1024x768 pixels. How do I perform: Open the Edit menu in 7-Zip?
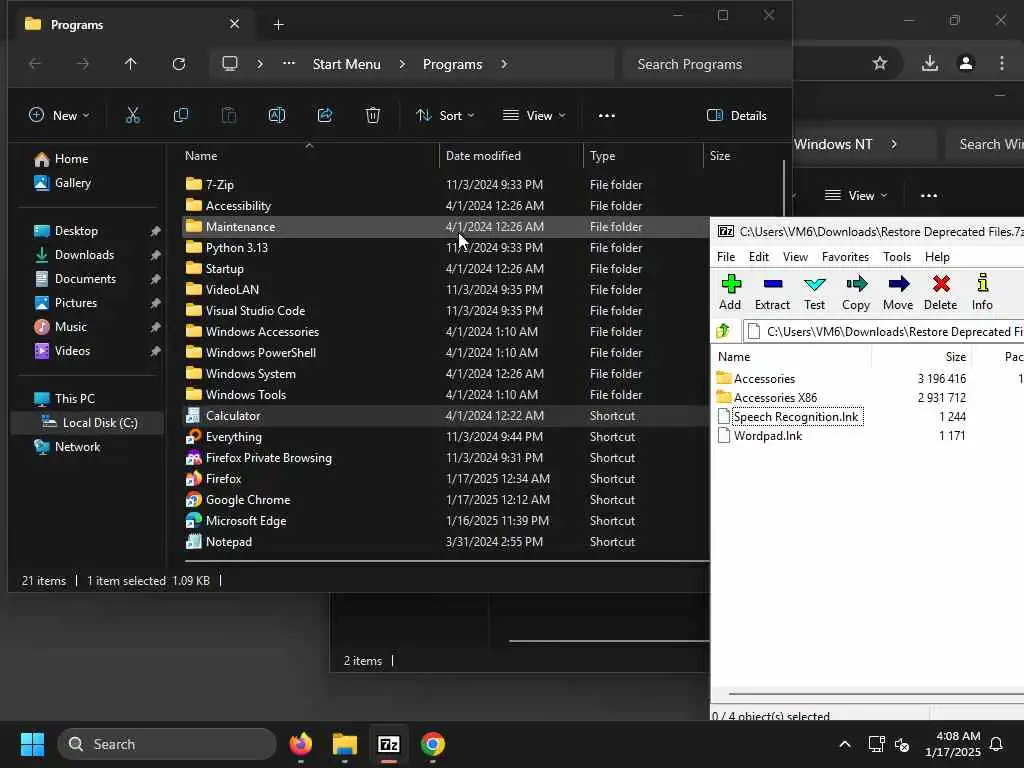(x=758, y=257)
